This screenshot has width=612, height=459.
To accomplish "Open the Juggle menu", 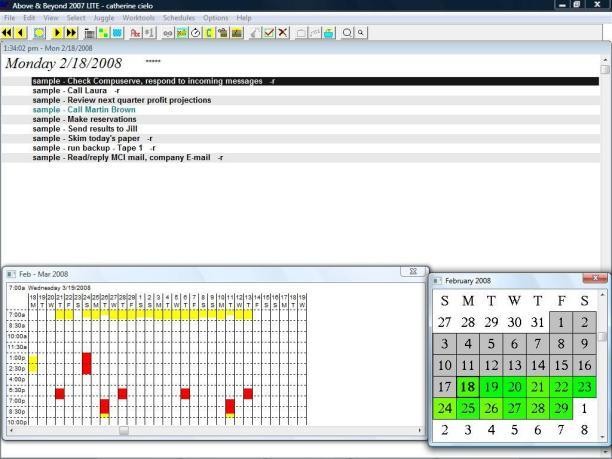I will click(104, 18).
